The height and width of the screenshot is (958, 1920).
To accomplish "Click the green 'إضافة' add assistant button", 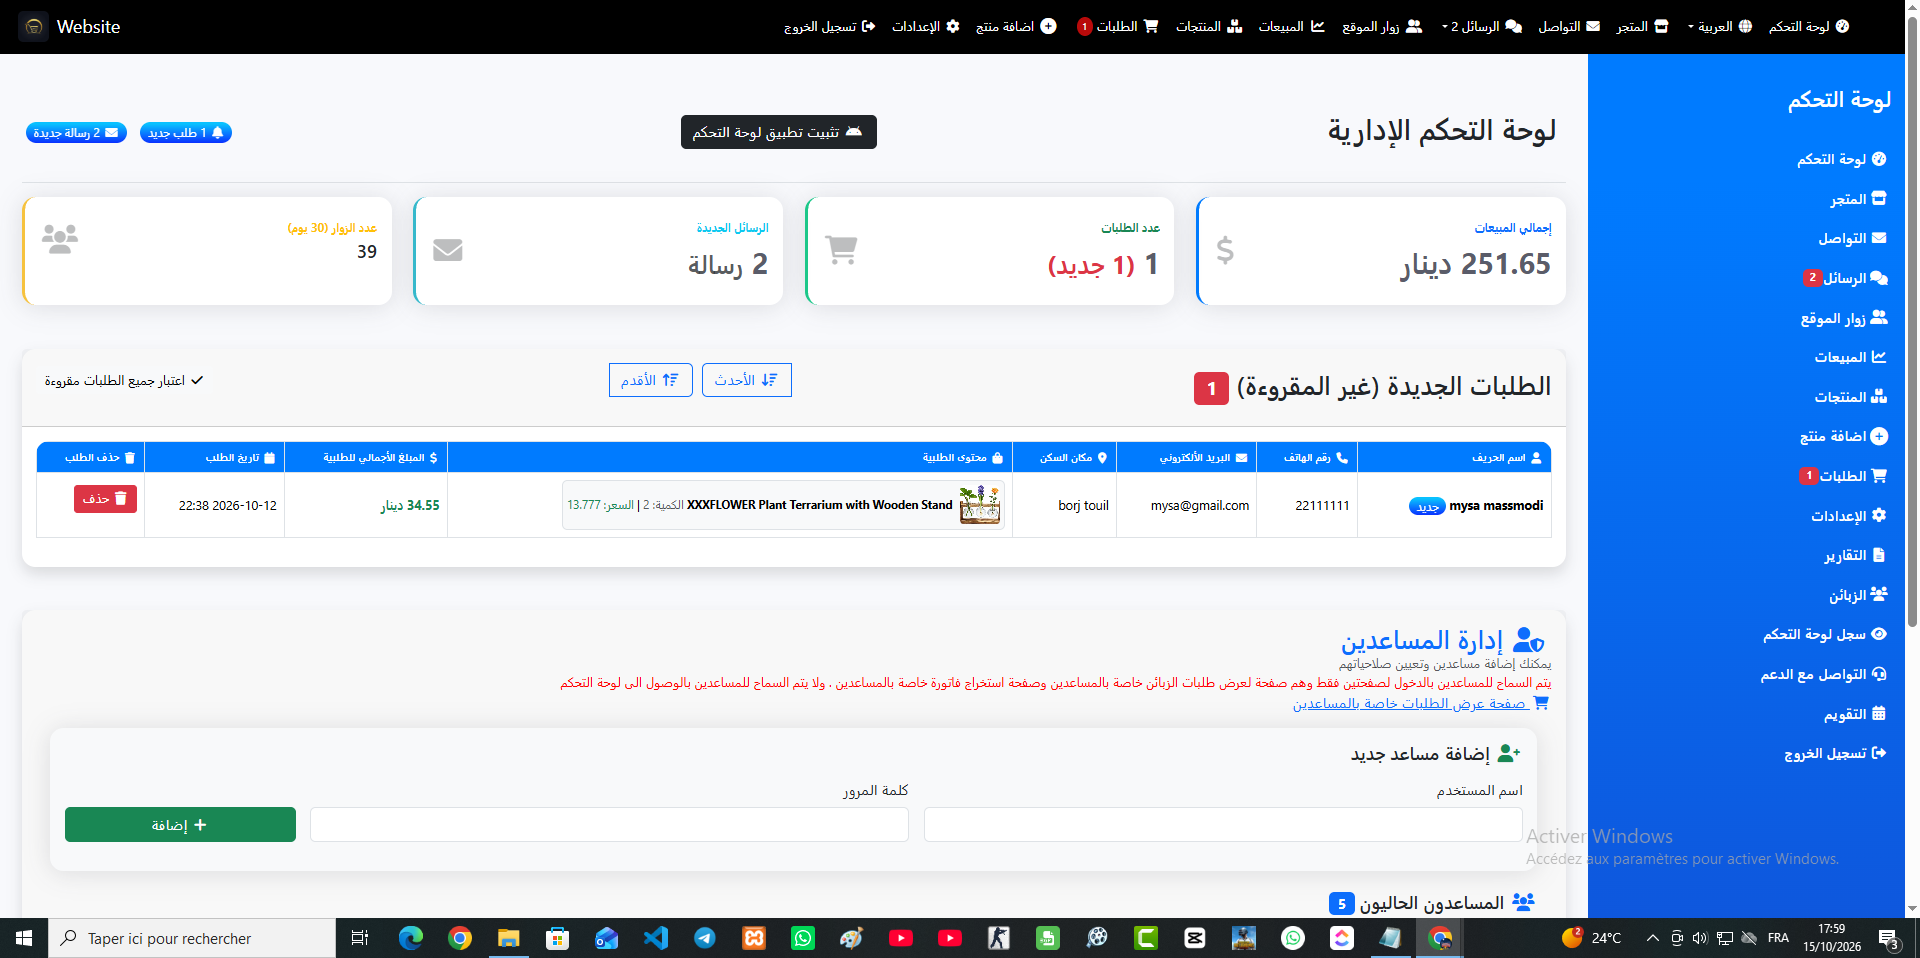I will [x=180, y=825].
